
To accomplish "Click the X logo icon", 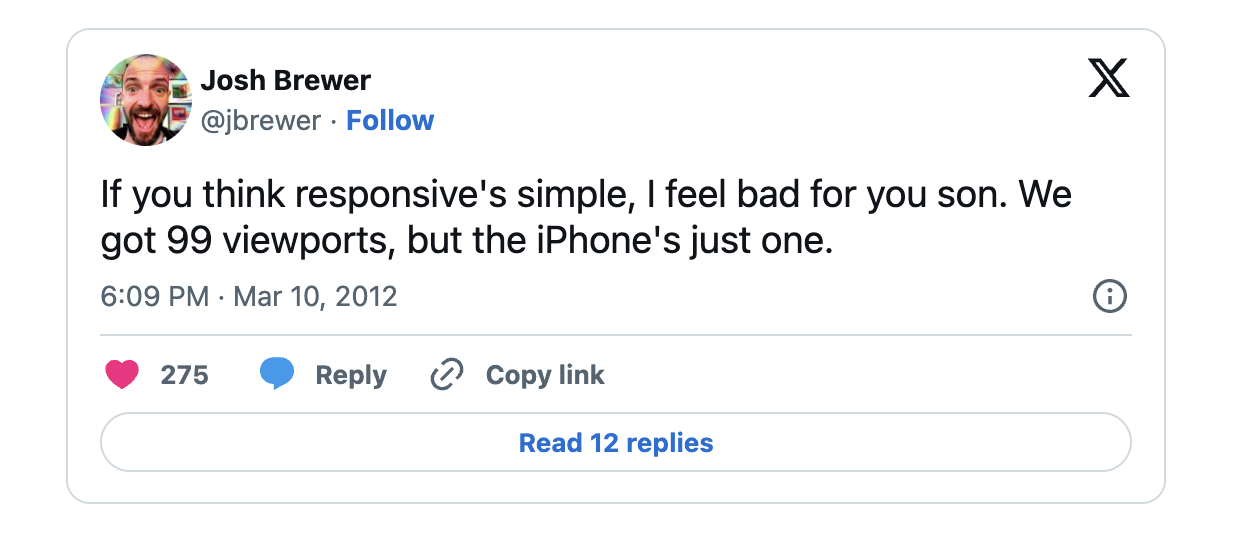I will [x=1108, y=79].
